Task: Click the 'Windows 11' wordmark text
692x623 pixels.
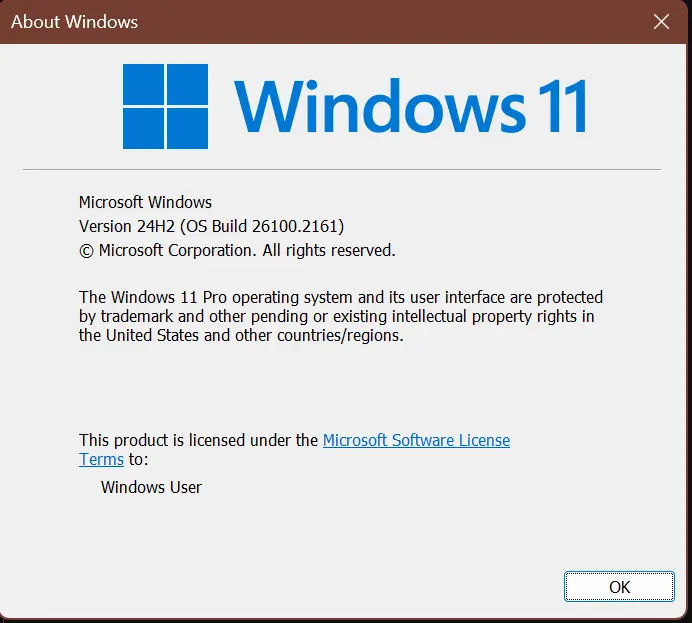Action: (x=411, y=106)
